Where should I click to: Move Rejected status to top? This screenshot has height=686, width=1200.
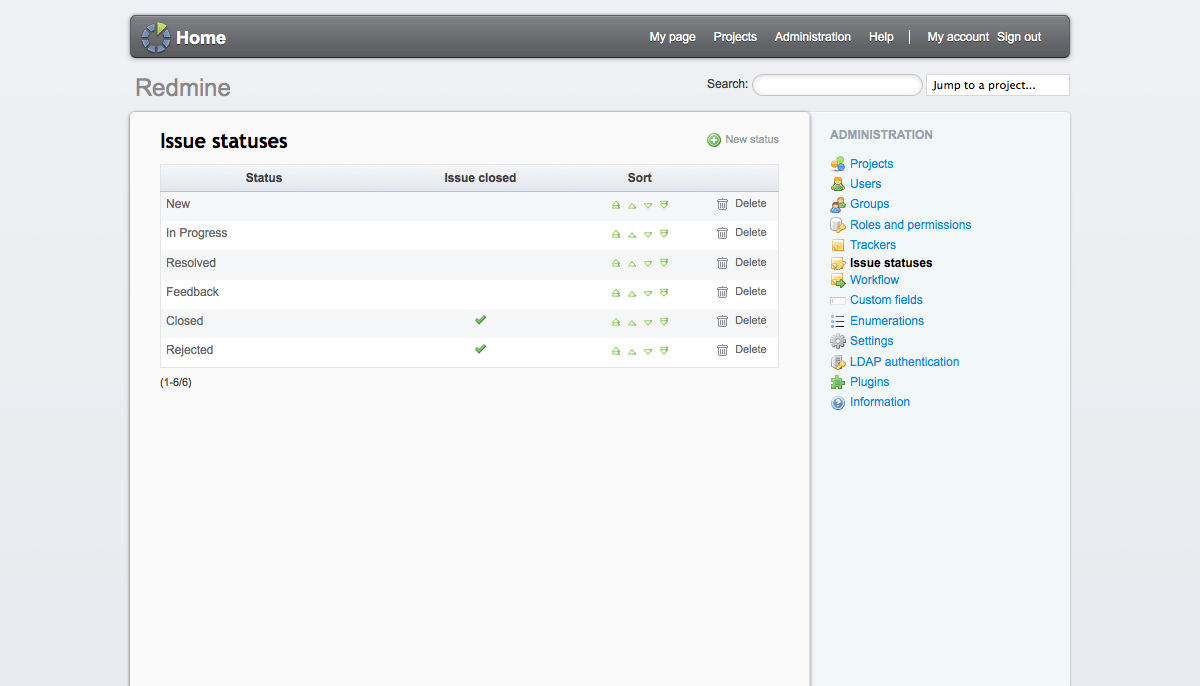tap(616, 351)
